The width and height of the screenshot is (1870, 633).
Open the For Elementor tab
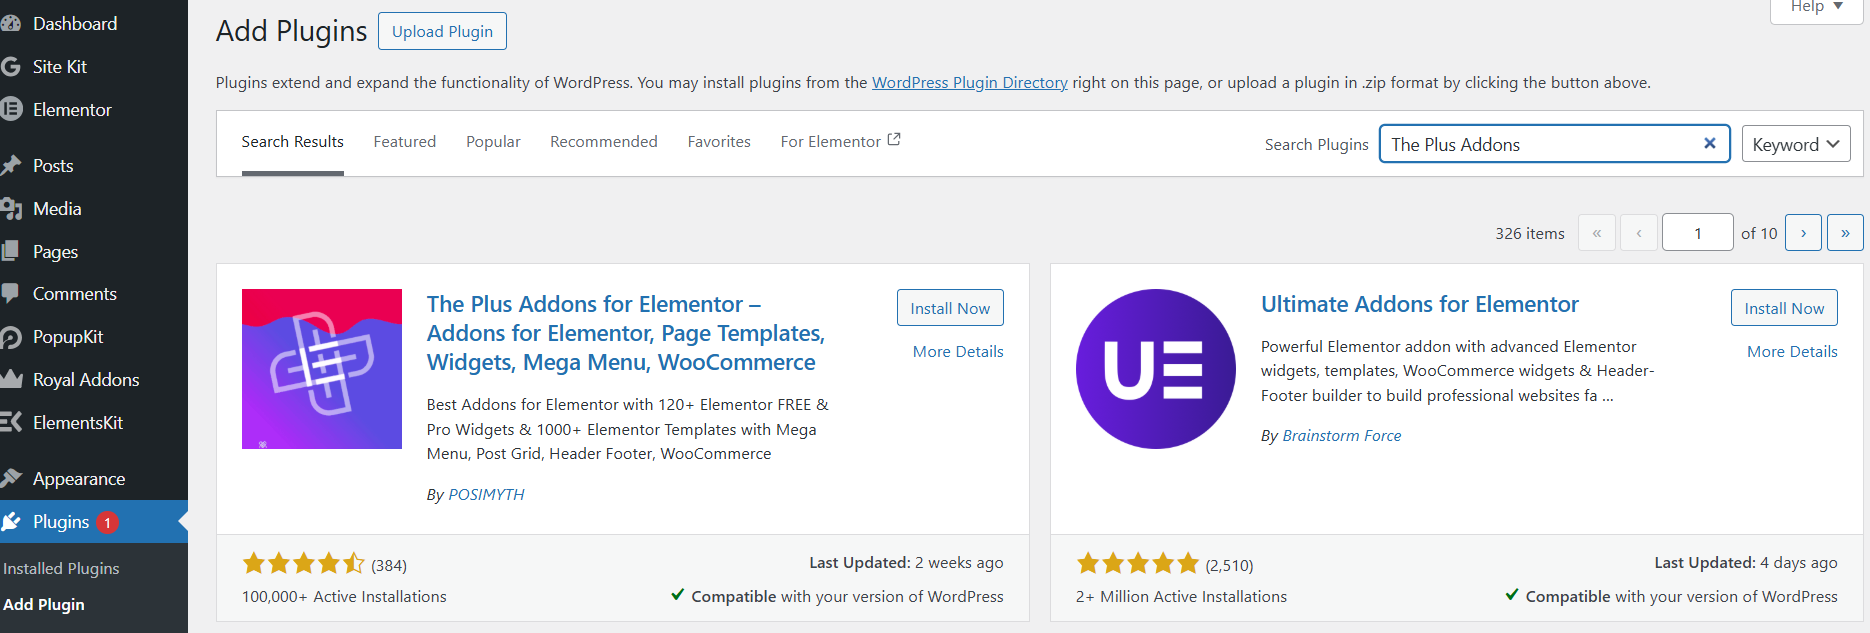coord(831,141)
